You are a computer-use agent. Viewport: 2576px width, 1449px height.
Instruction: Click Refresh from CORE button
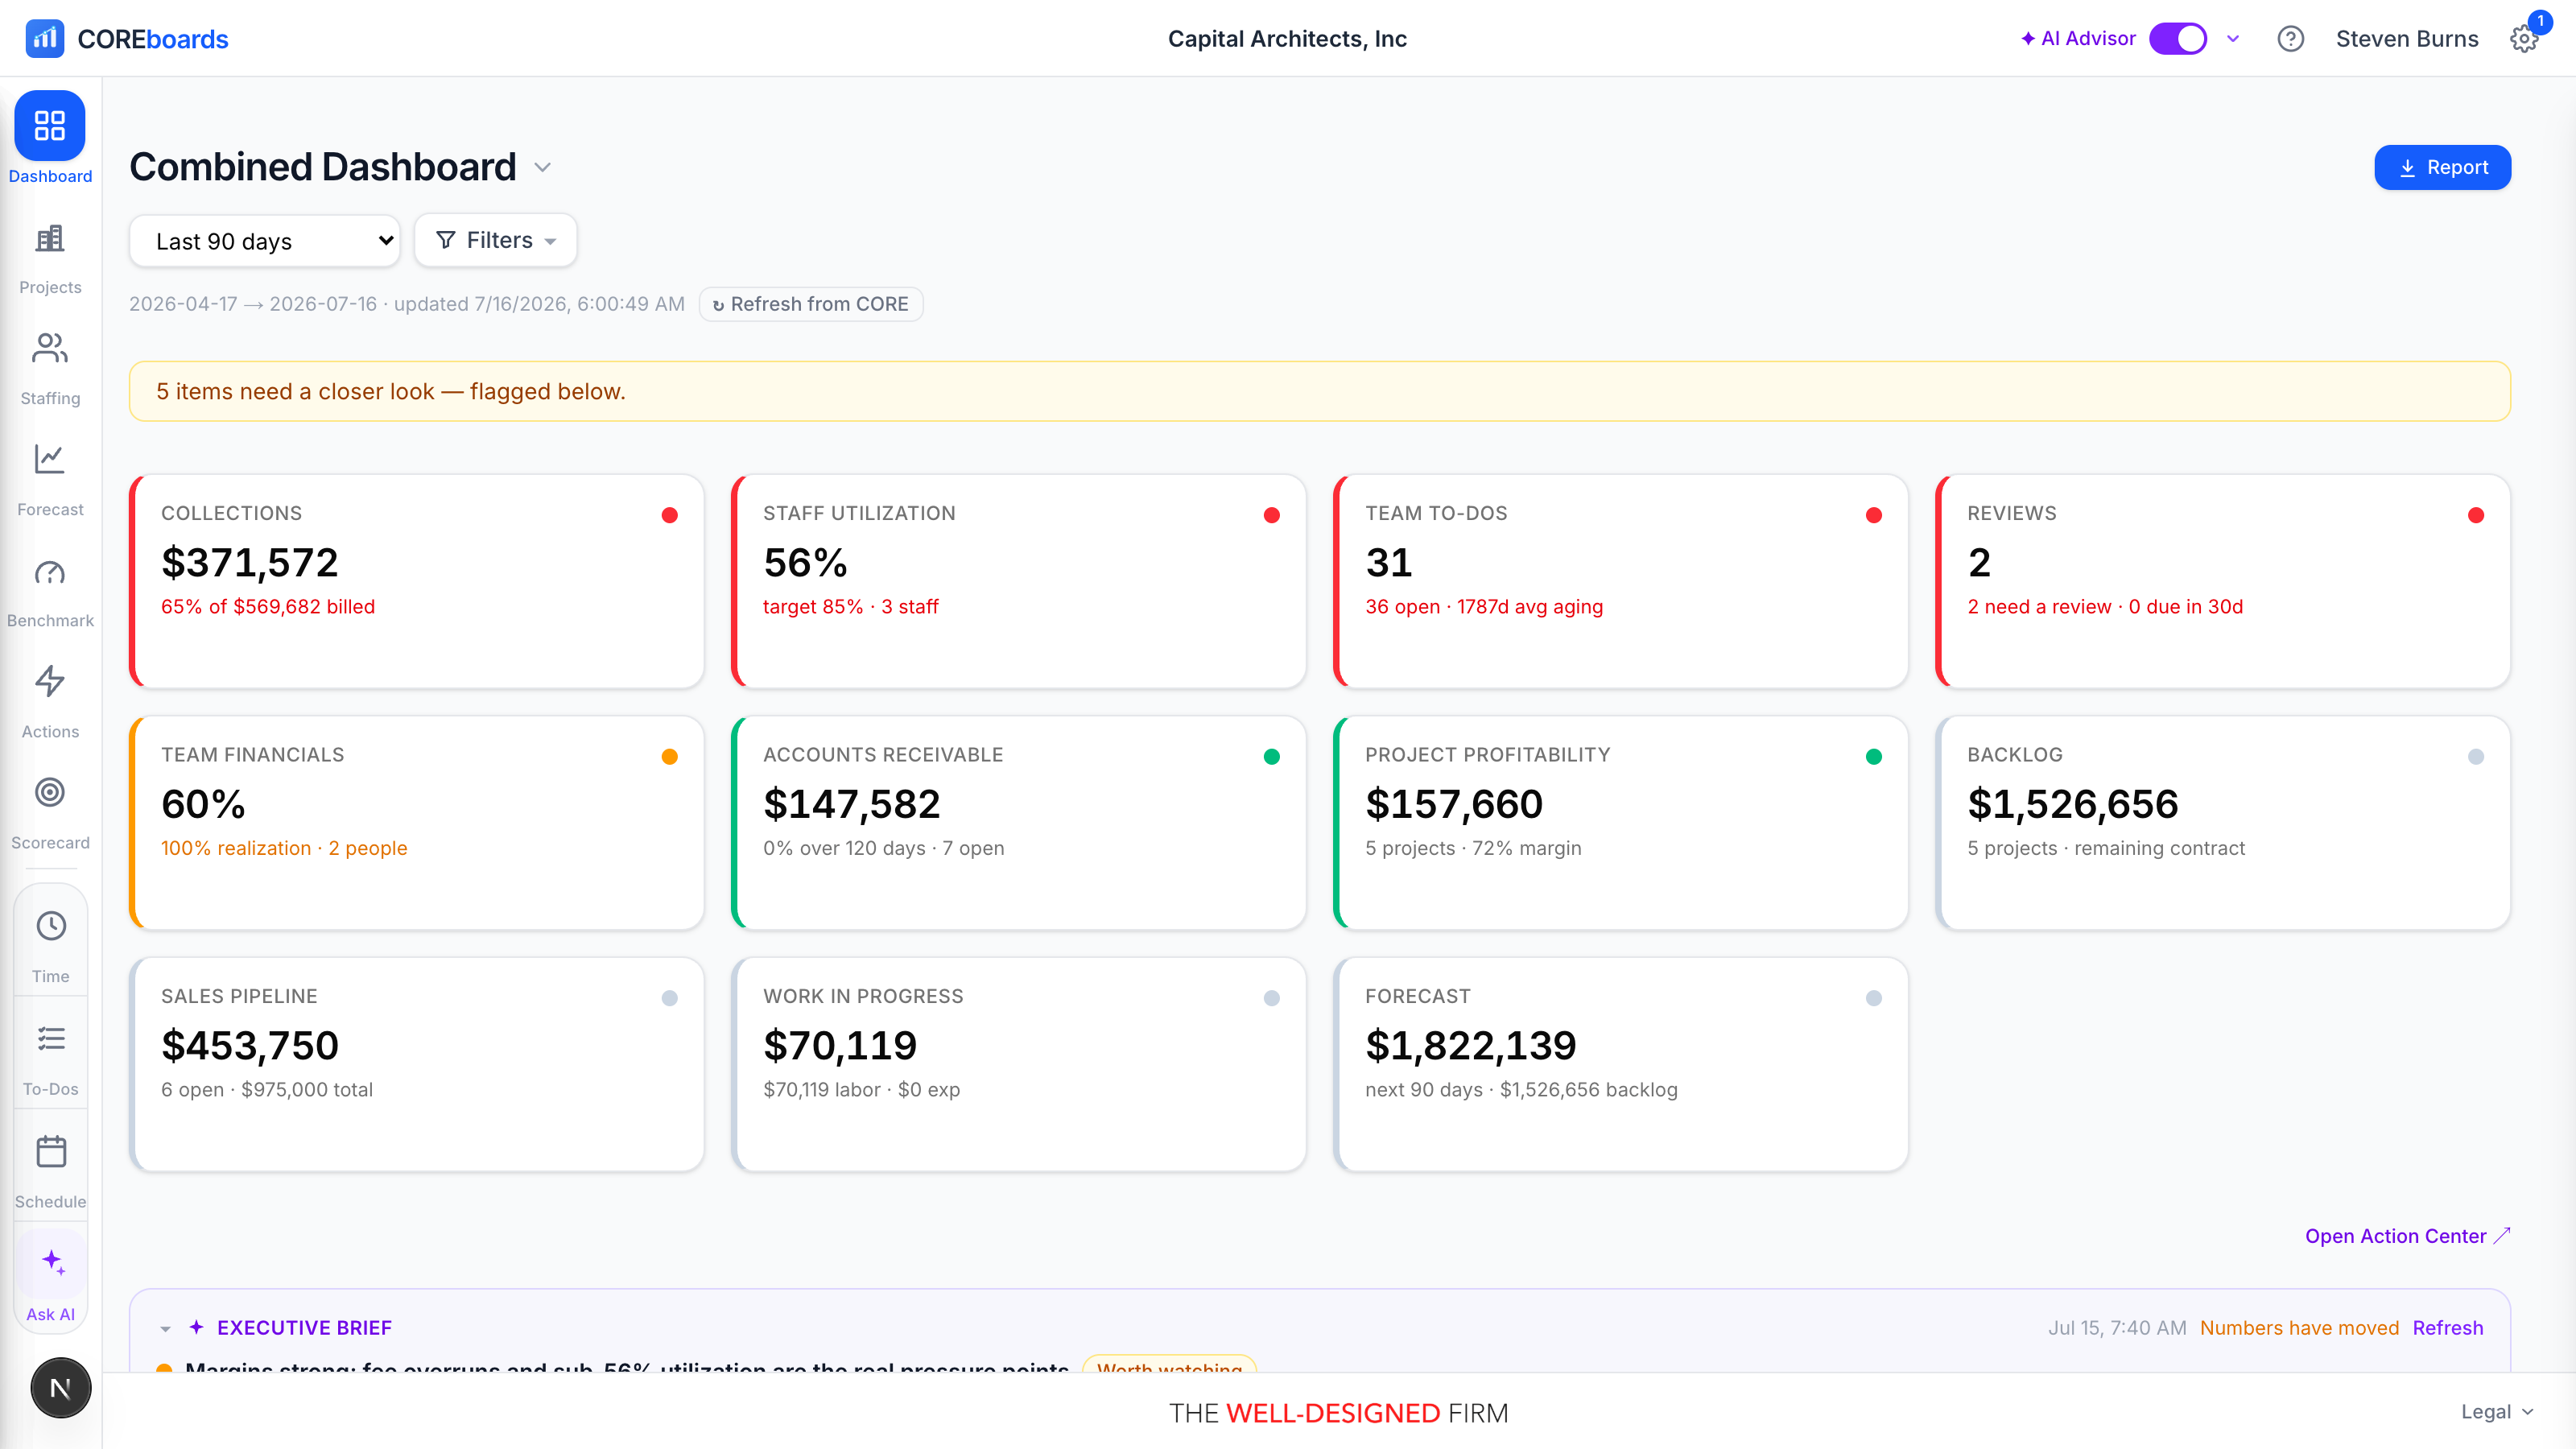point(811,304)
